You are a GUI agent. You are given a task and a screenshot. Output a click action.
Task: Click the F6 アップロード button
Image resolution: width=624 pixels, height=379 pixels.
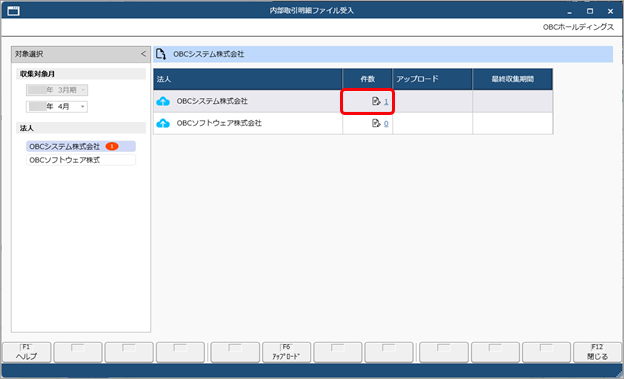(286, 352)
